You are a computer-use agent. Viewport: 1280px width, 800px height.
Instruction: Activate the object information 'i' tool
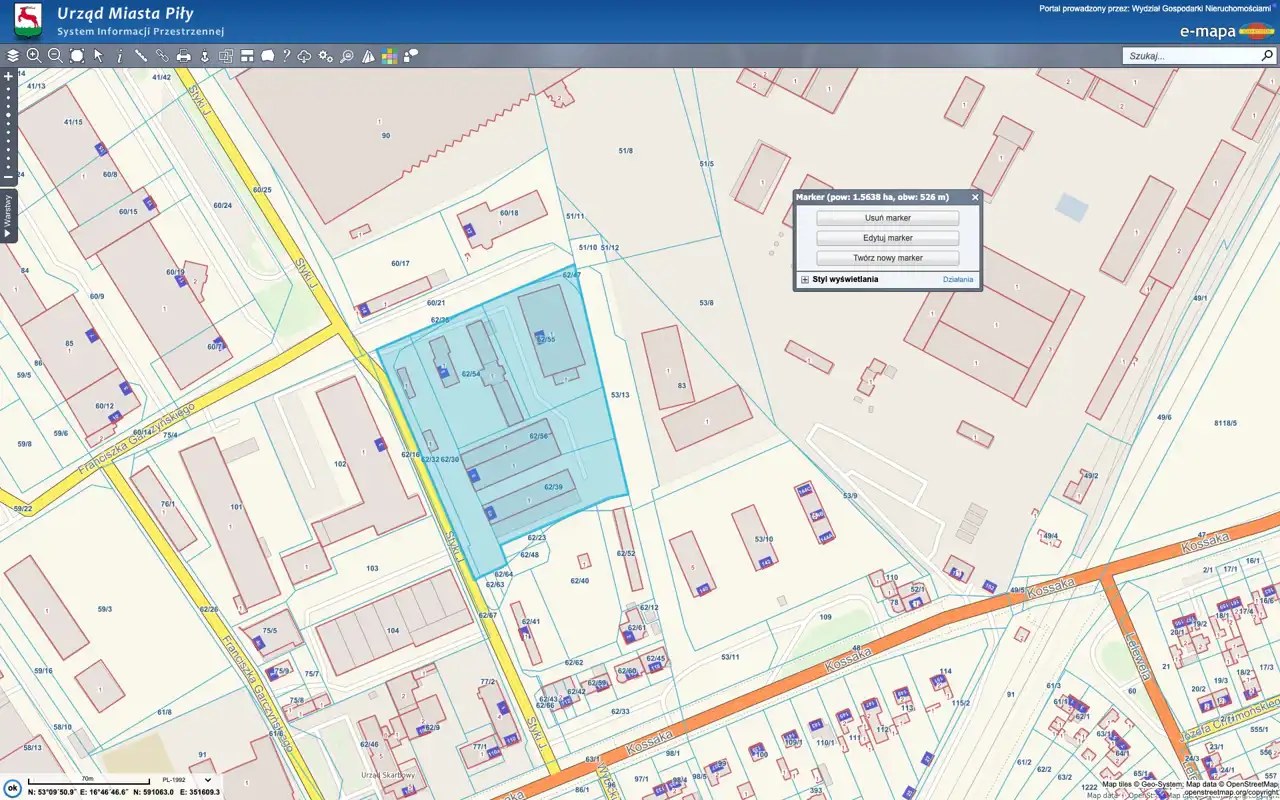[x=119, y=56]
